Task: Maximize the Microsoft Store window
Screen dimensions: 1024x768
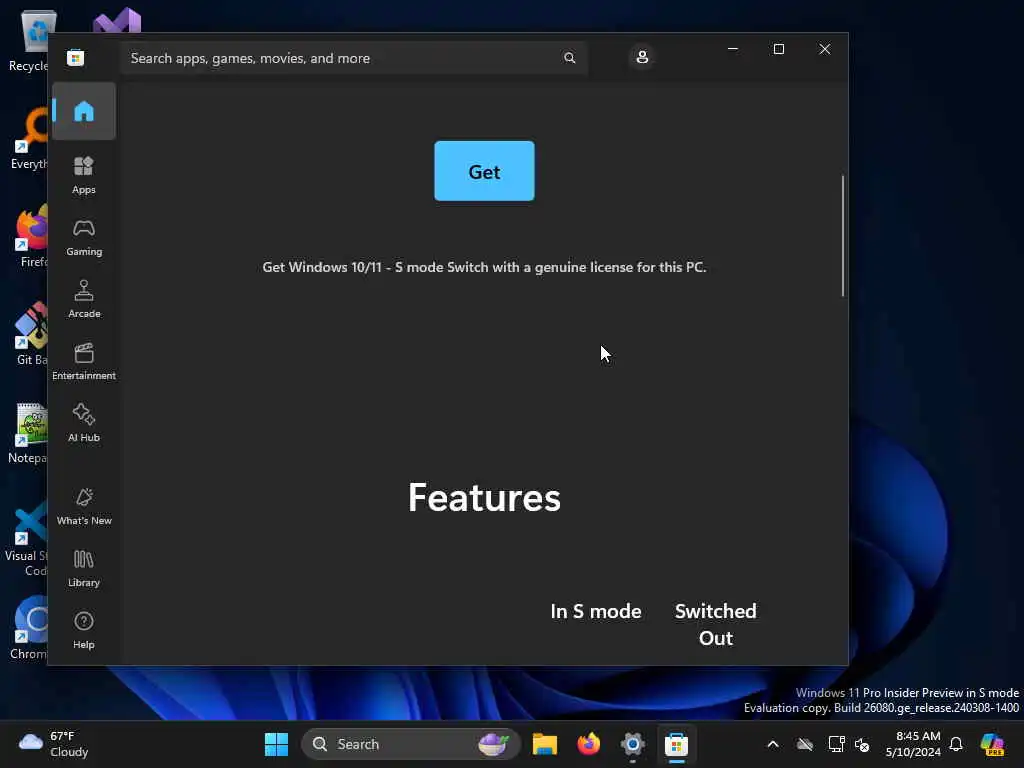Action: coord(778,49)
